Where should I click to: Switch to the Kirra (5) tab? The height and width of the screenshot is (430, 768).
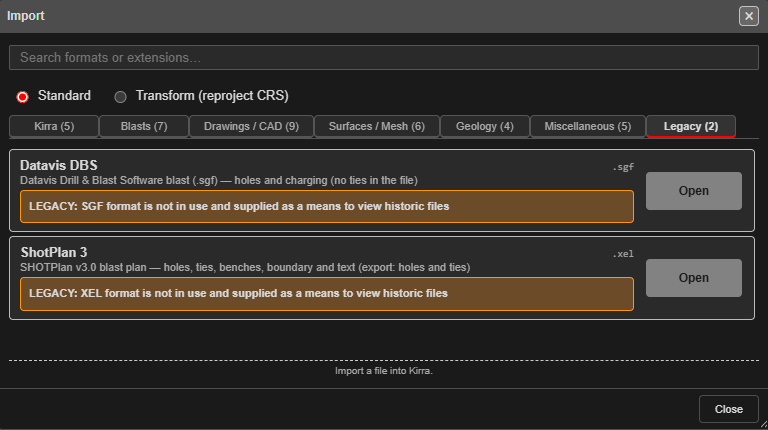[x=54, y=126]
